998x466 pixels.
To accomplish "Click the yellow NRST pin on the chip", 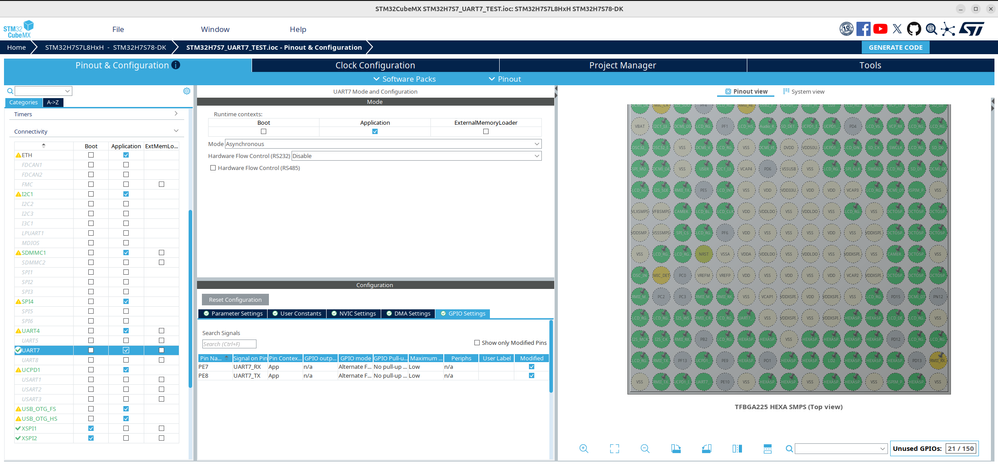I will [703, 253].
